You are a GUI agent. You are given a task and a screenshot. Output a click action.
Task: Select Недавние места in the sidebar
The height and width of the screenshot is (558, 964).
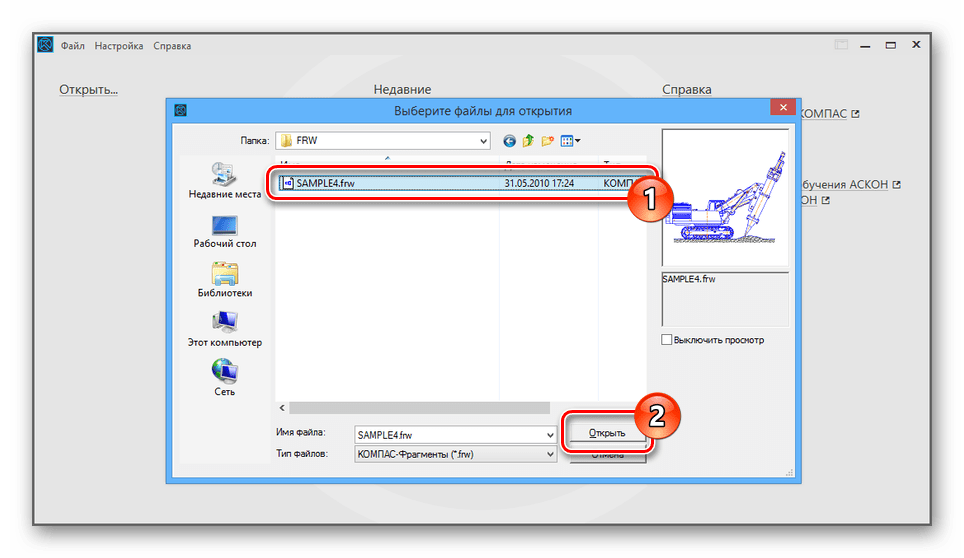pyautogui.click(x=225, y=179)
